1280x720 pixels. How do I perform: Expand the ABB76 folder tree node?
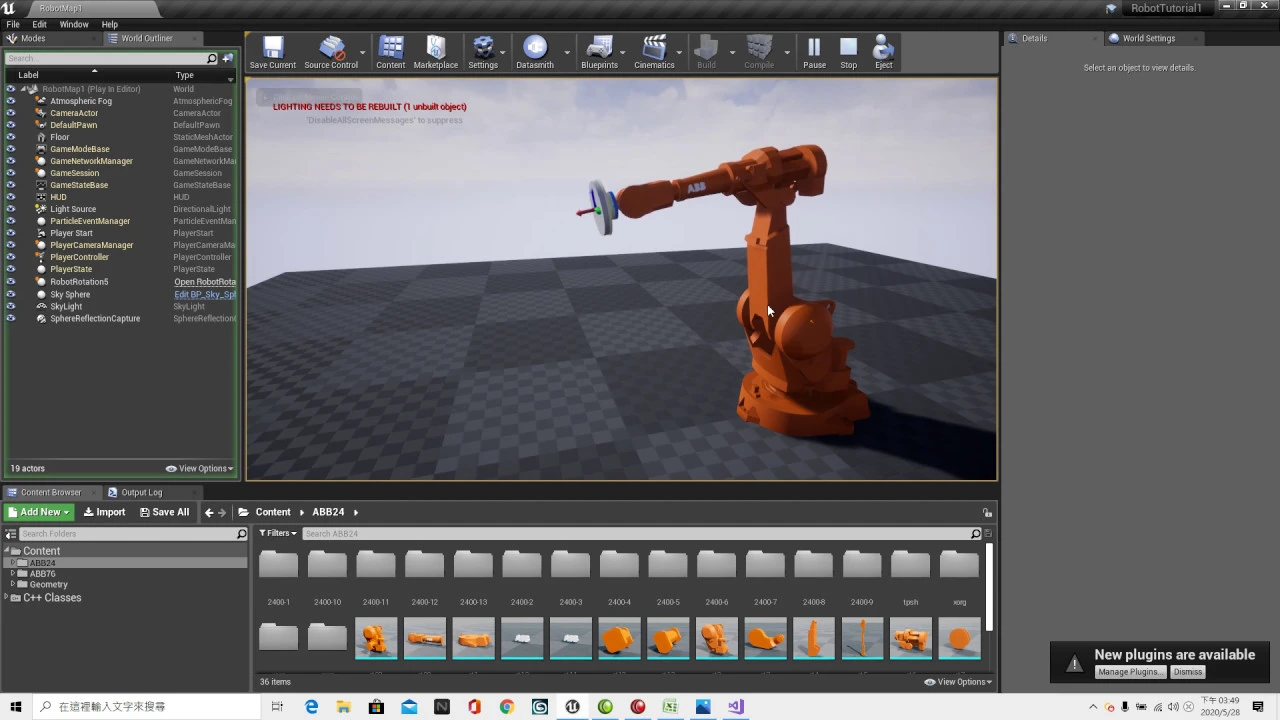pos(13,574)
